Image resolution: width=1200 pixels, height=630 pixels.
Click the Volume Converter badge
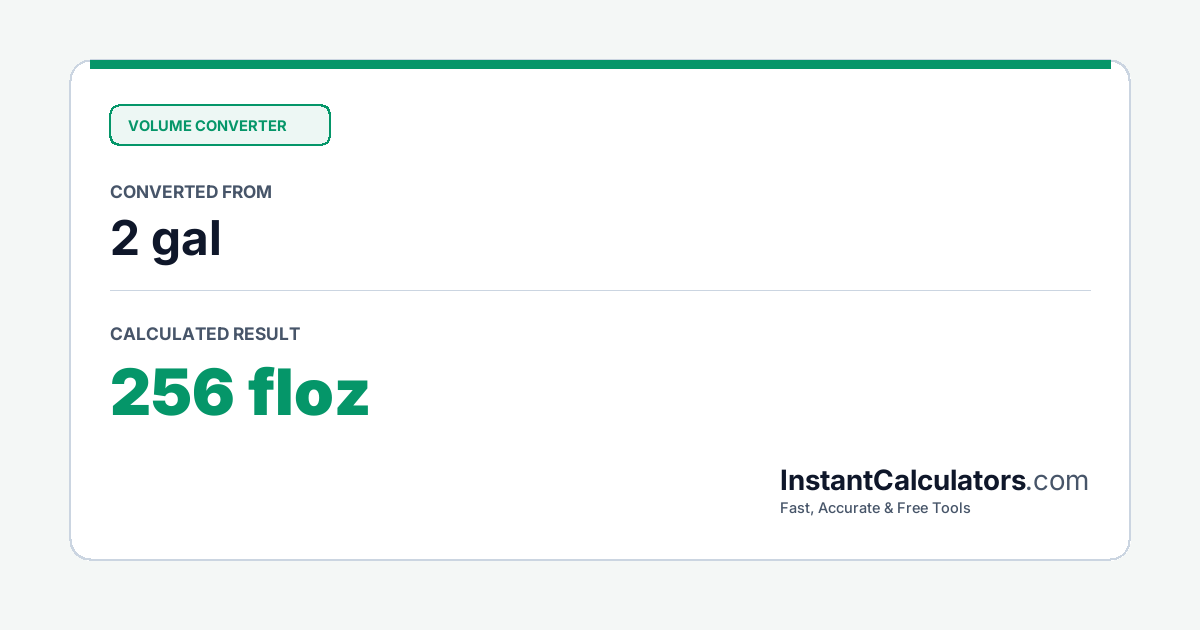click(x=219, y=125)
